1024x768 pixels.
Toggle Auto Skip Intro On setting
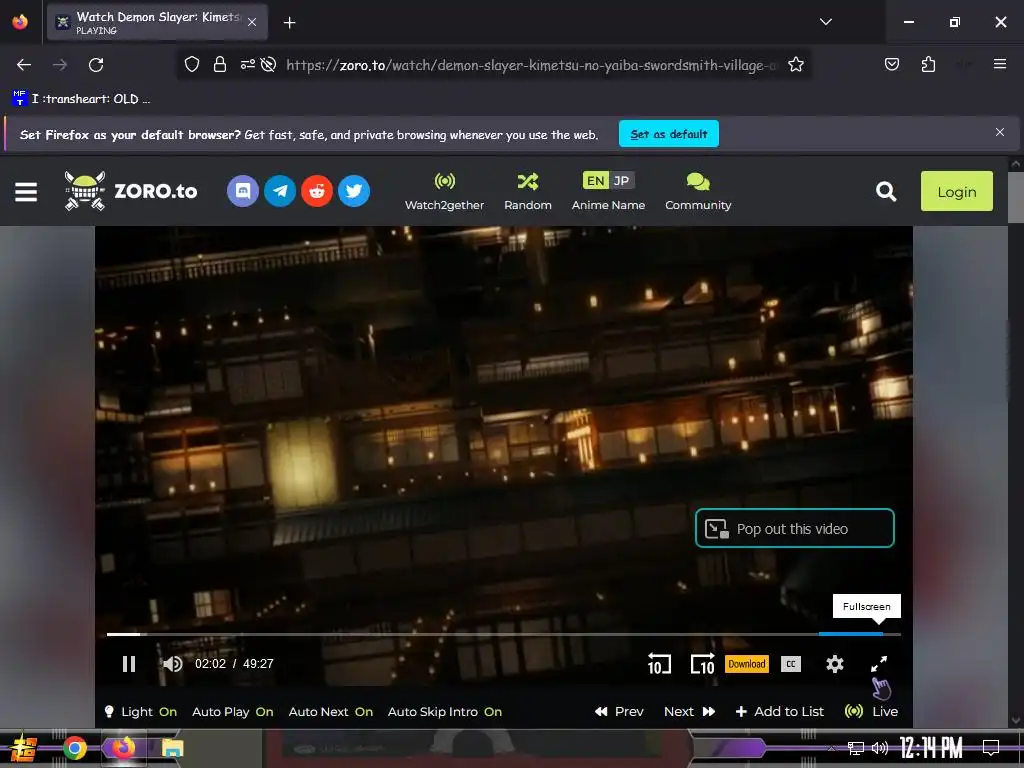(445, 711)
